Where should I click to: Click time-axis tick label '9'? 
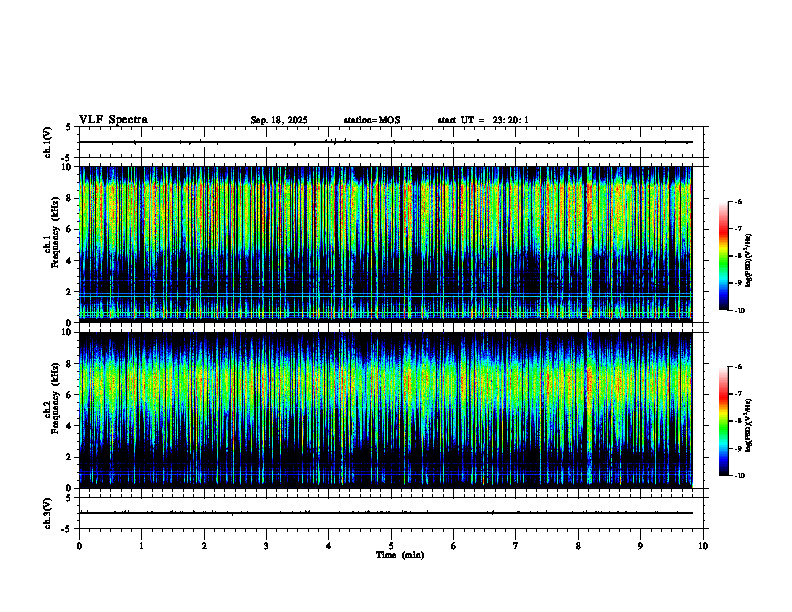(640, 546)
